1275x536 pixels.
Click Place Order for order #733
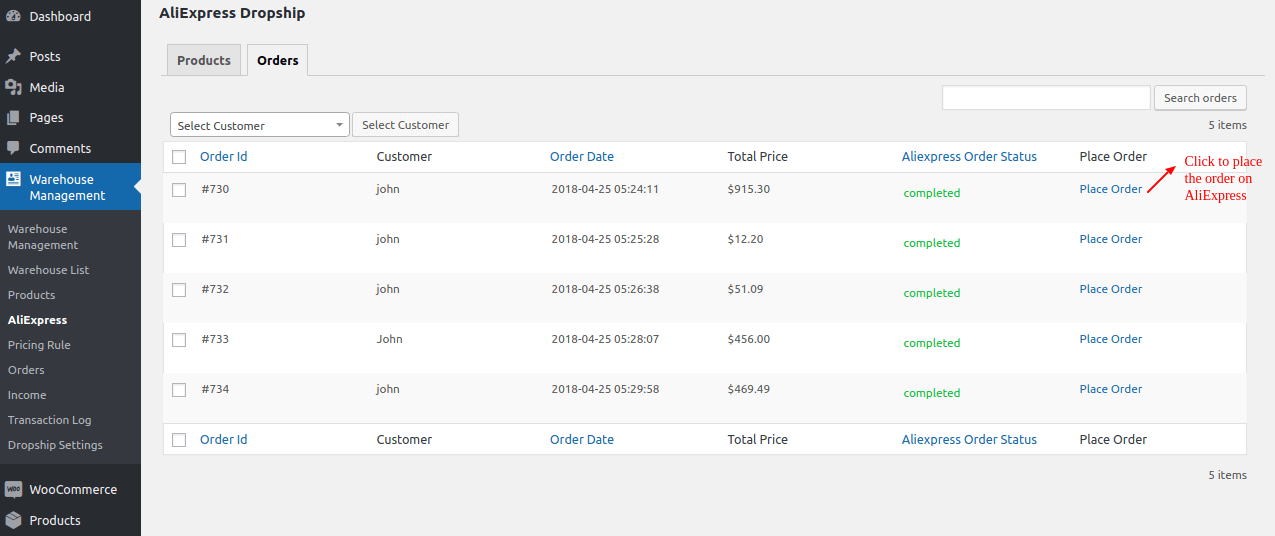tap(1111, 339)
